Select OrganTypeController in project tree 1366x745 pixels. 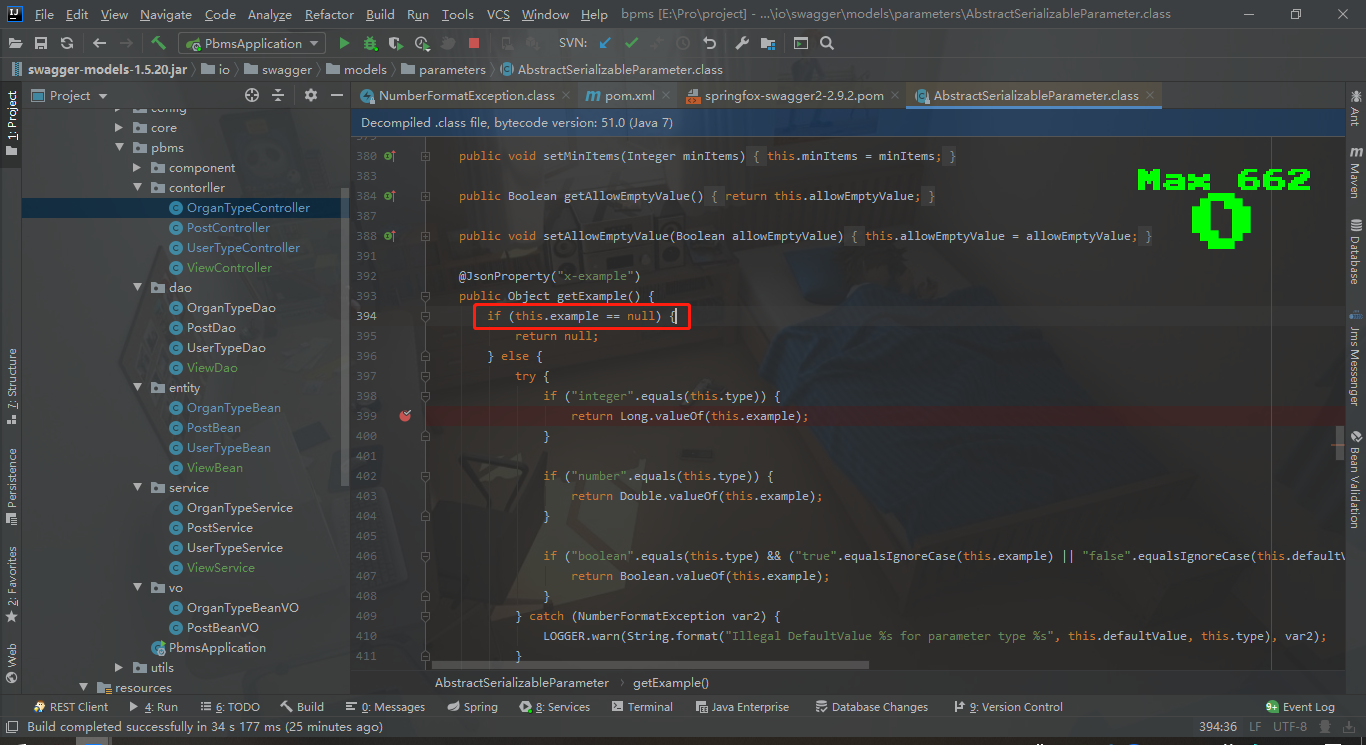click(248, 208)
